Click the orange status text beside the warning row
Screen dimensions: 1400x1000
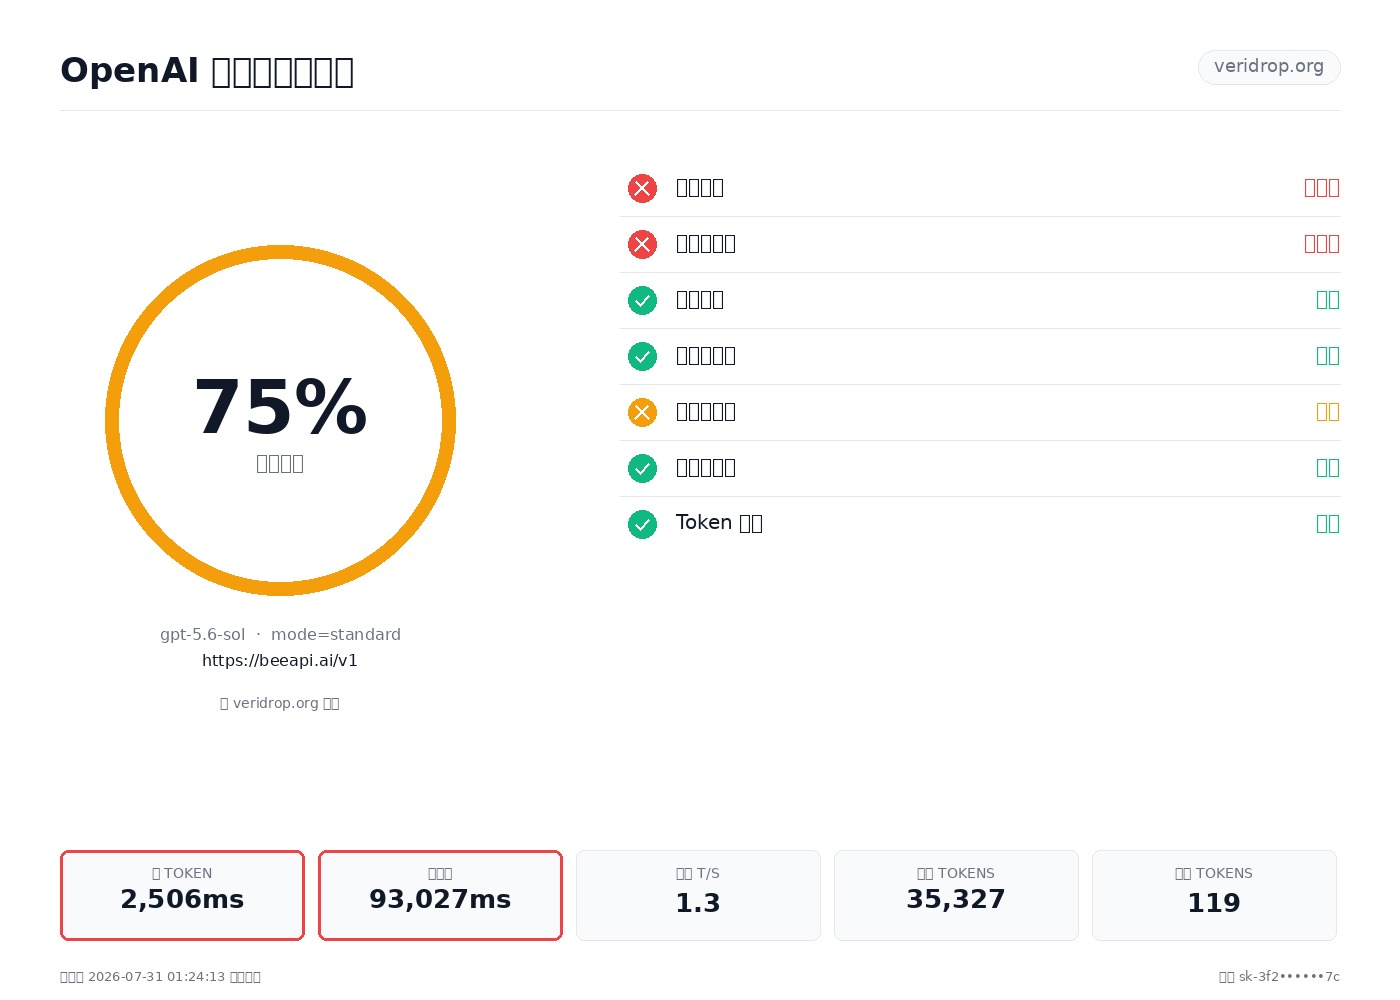point(1328,412)
